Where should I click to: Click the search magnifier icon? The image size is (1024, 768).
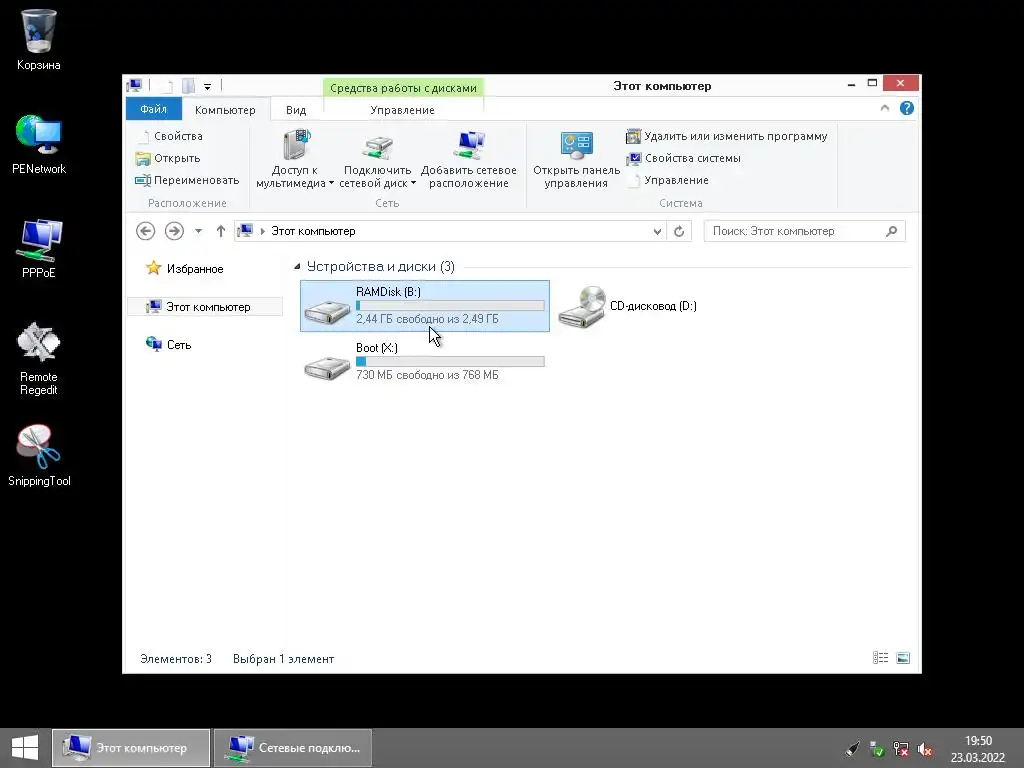(x=891, y=231)
